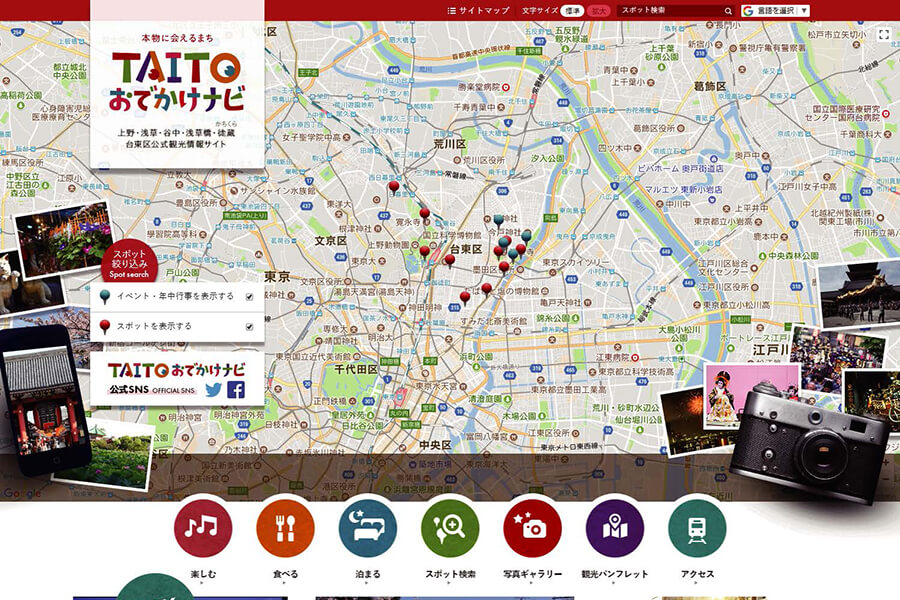Visit the official Facebook page
The width and height of the screenshot is (900, 600).
[236, 390]
